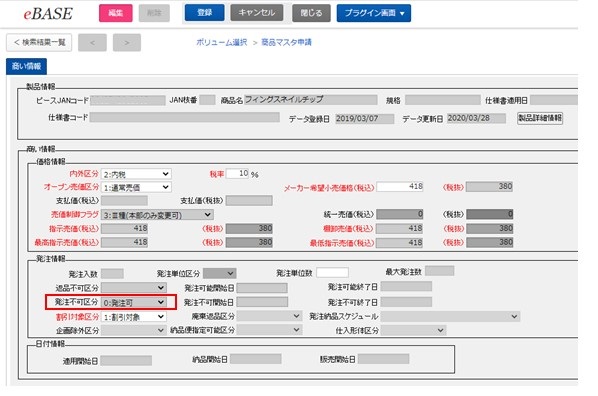Select the 商い情報 tab
598x396 pixels.
(26, 66)
